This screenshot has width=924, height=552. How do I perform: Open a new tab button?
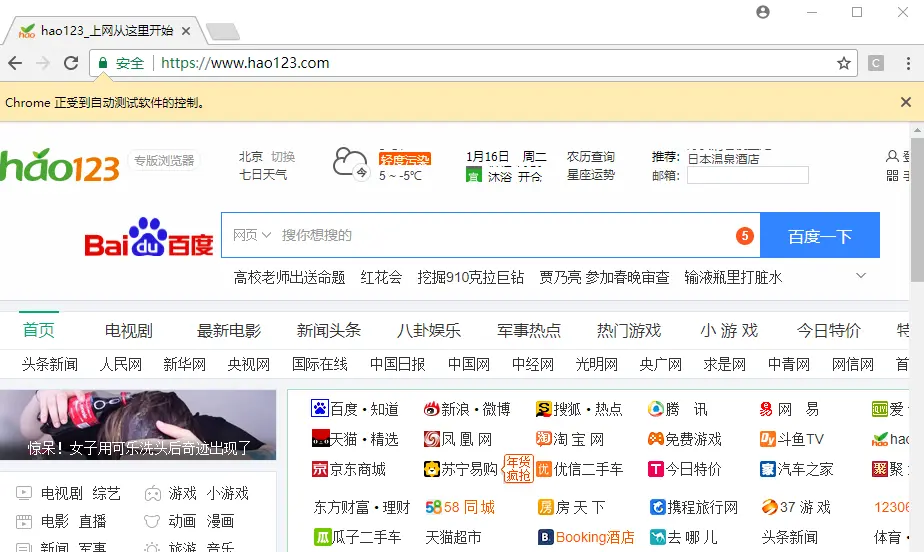(x=223, y=32)
